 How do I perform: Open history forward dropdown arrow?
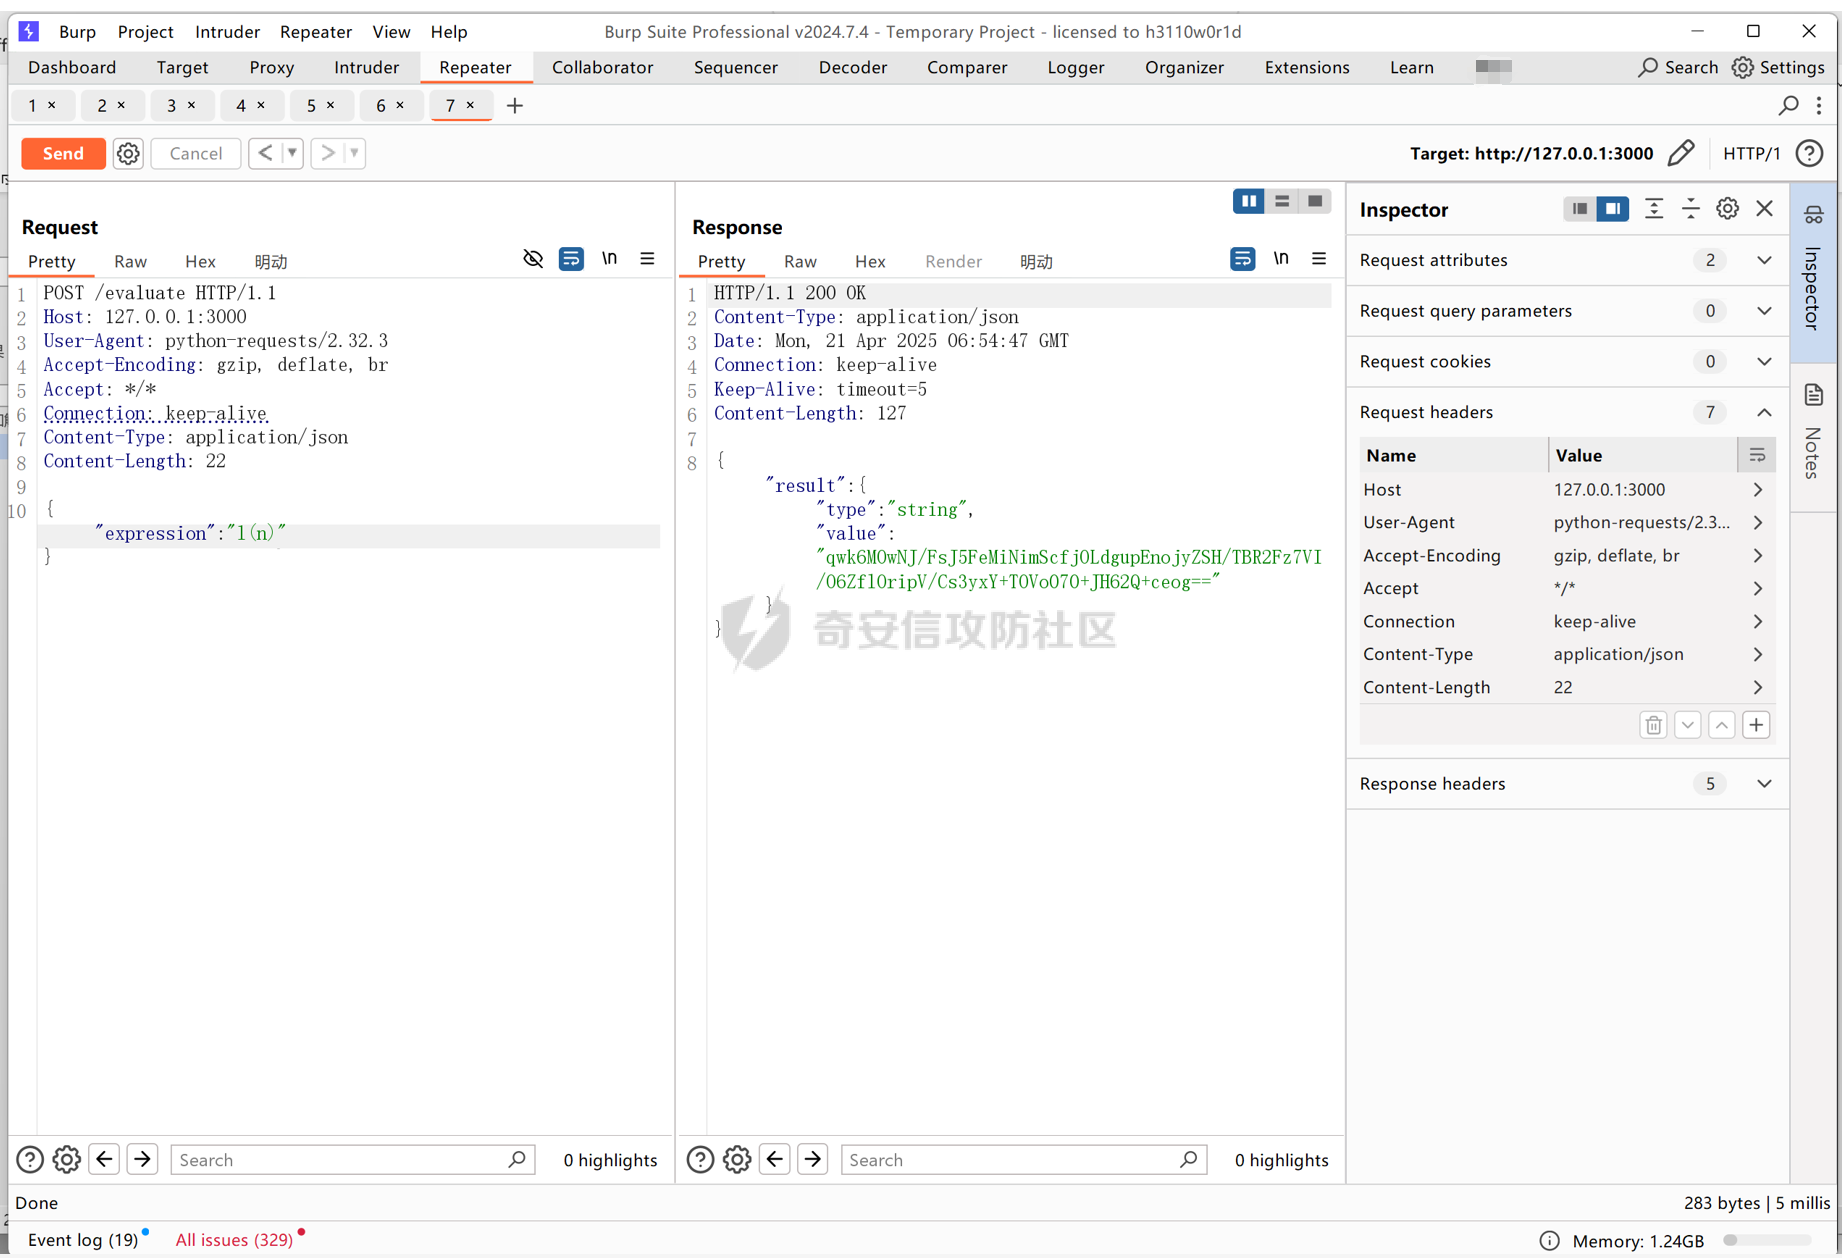coord(354,153)
